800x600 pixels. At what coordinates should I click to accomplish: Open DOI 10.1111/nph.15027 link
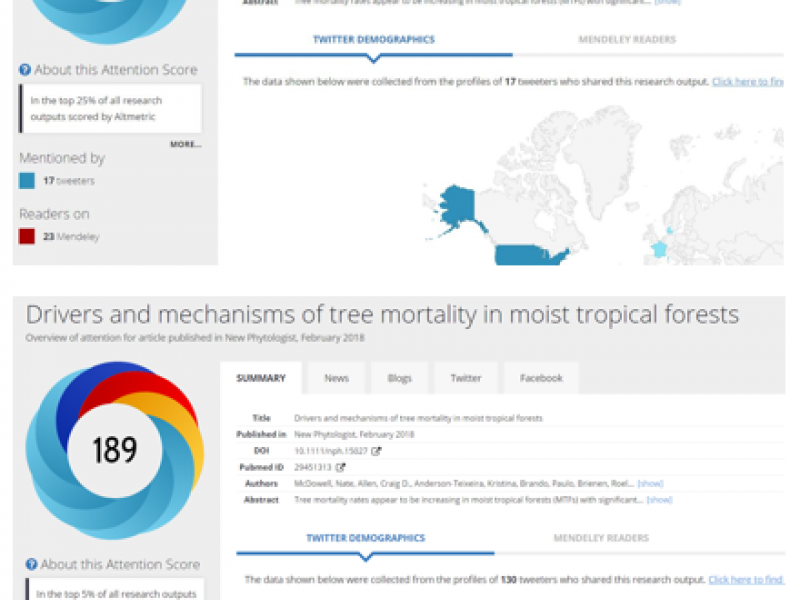pos(331,451)
